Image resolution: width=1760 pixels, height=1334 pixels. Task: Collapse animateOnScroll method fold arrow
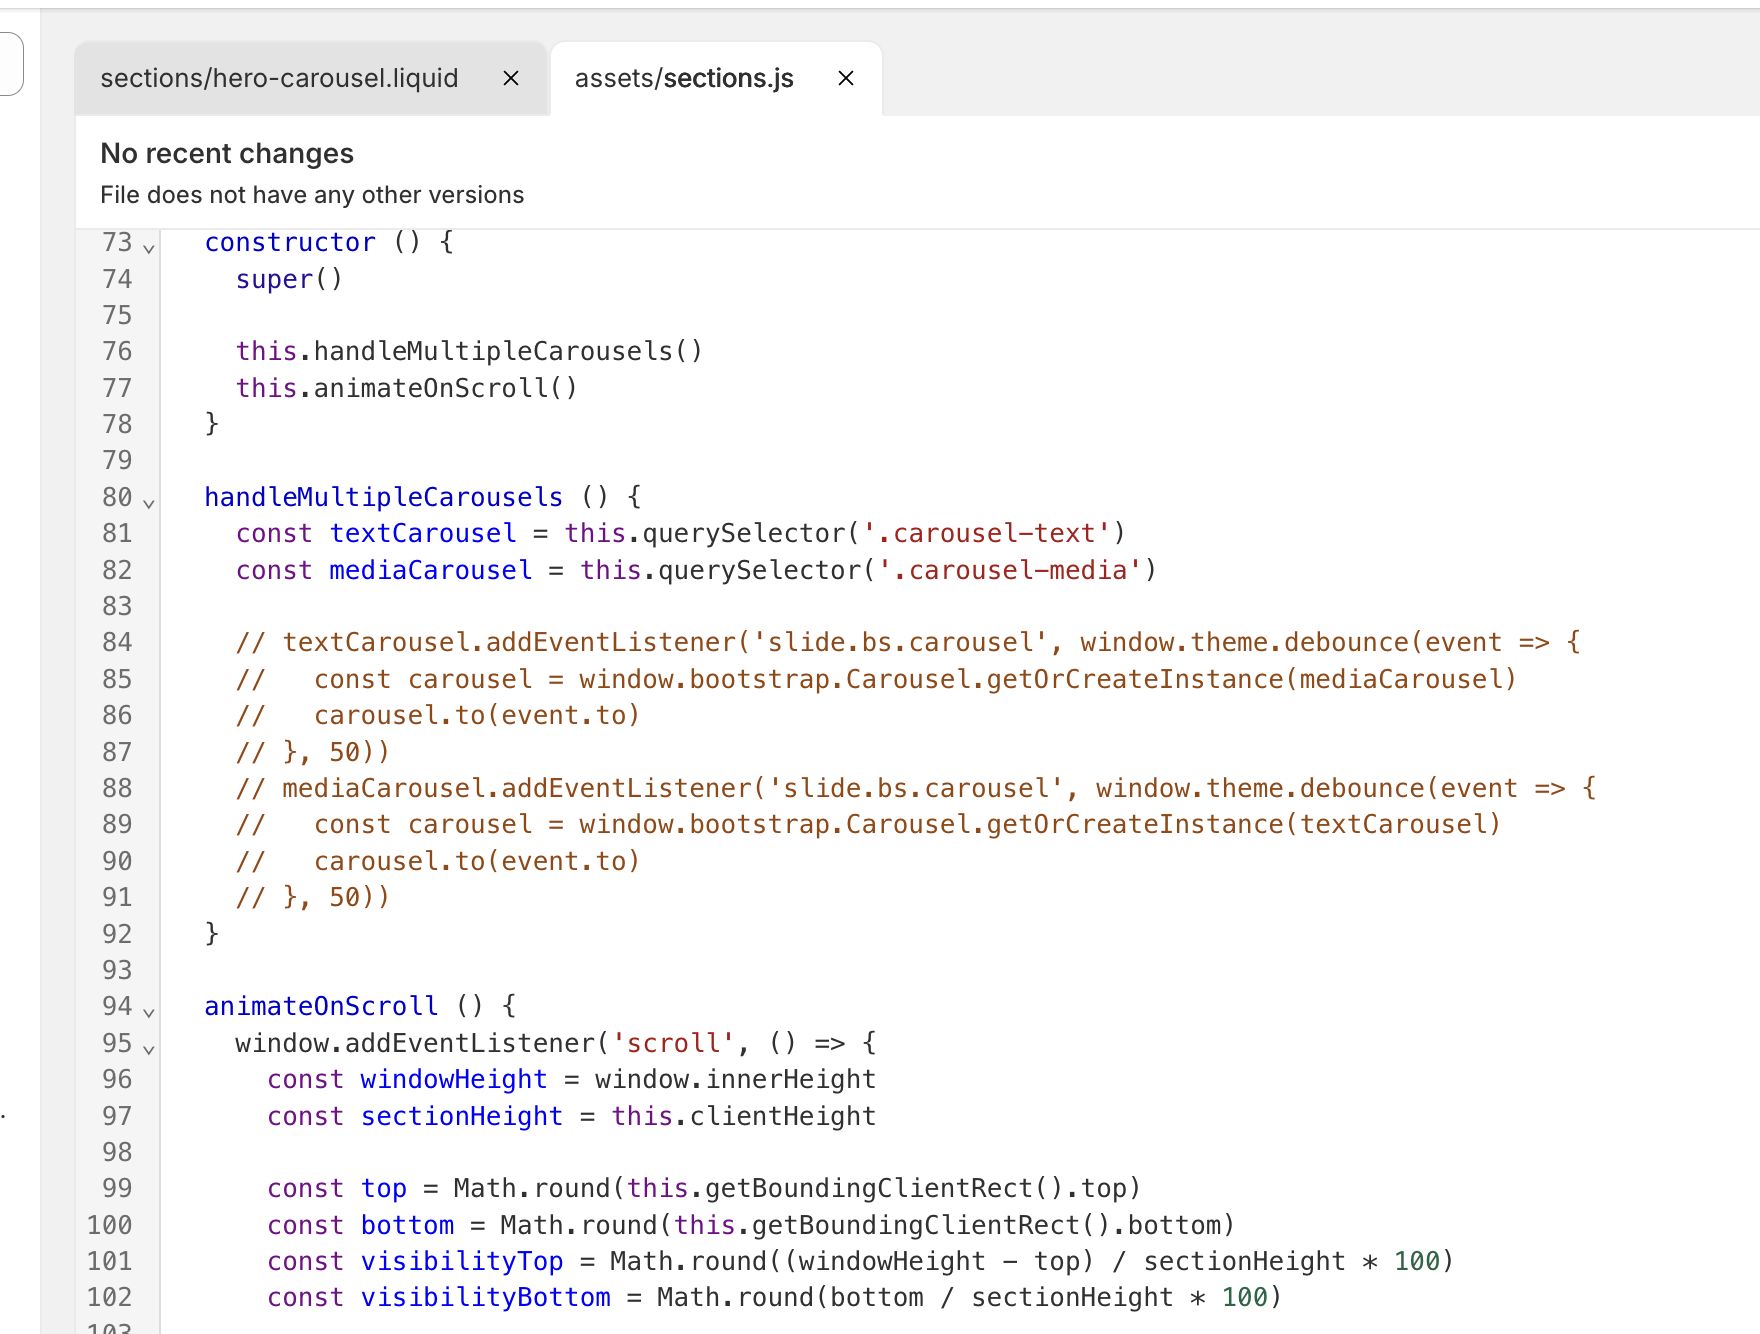point(149,1011)
